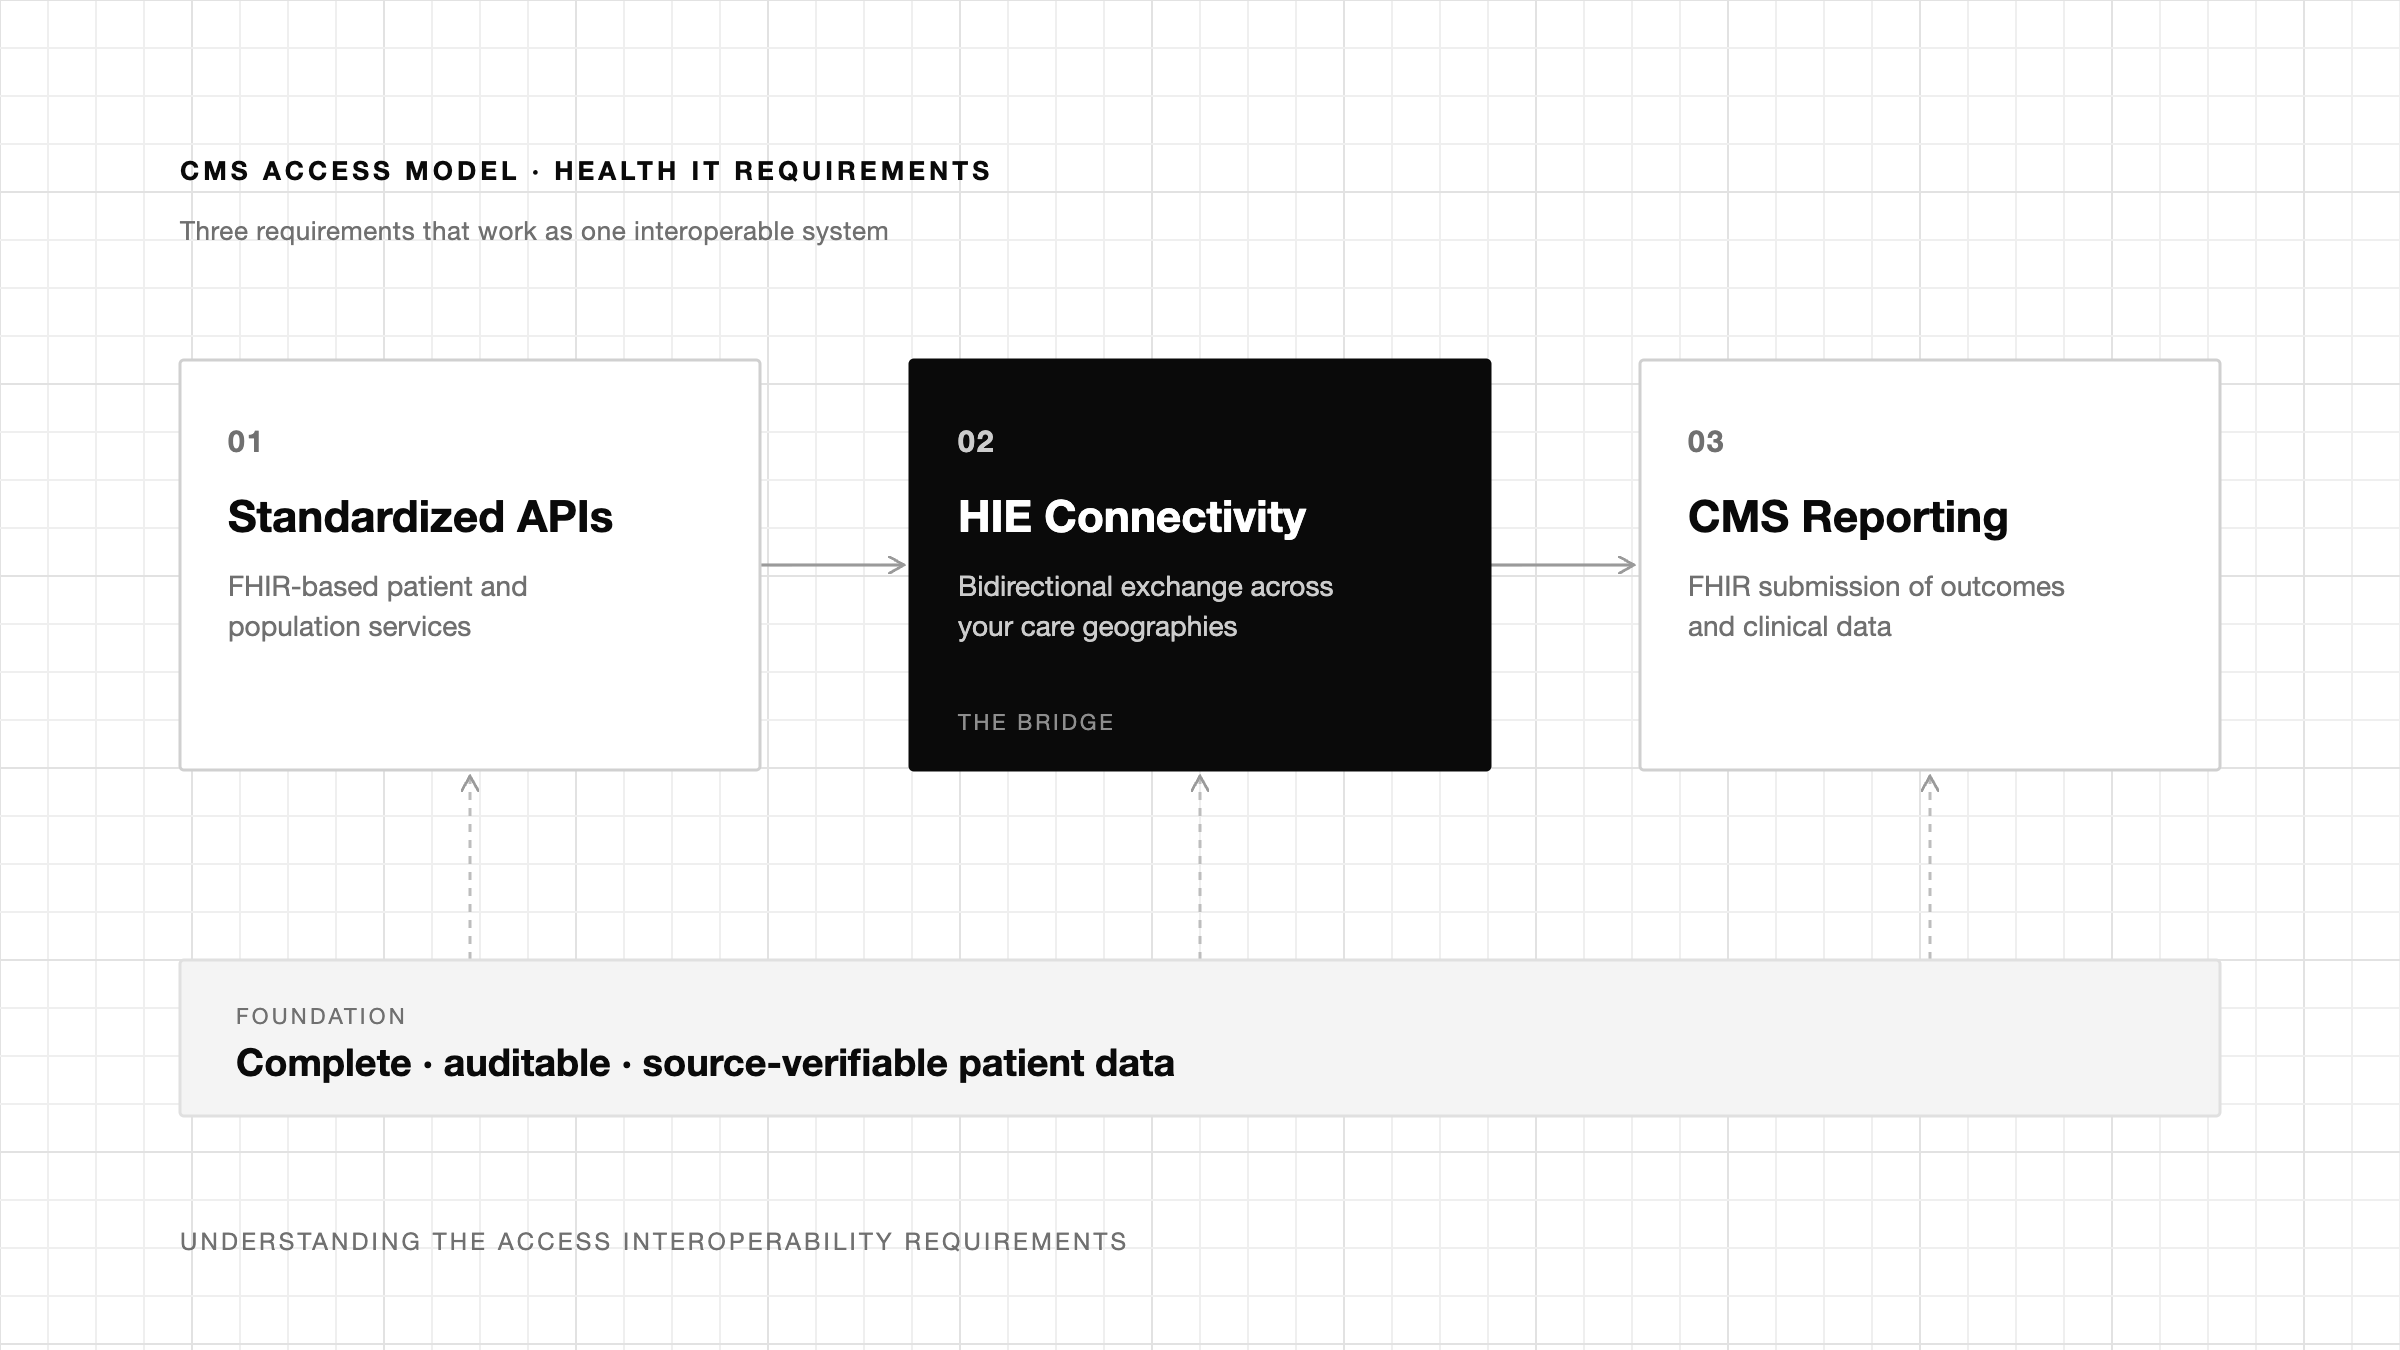
Task: Click 'Complete · auditable · source-verifiable patient data'
Action: [705, 1063]
